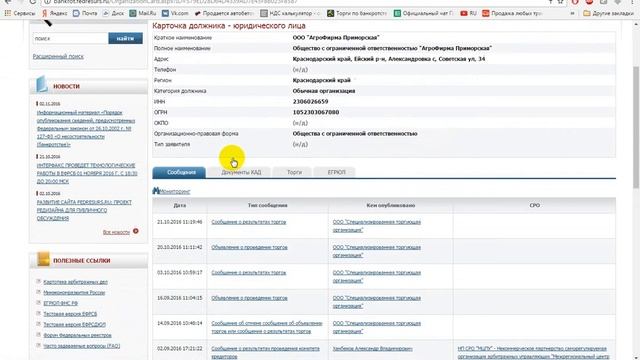Click the Мониторинг binoculars icon
Viewport: 640px width, 360px height.
[156, 191]
